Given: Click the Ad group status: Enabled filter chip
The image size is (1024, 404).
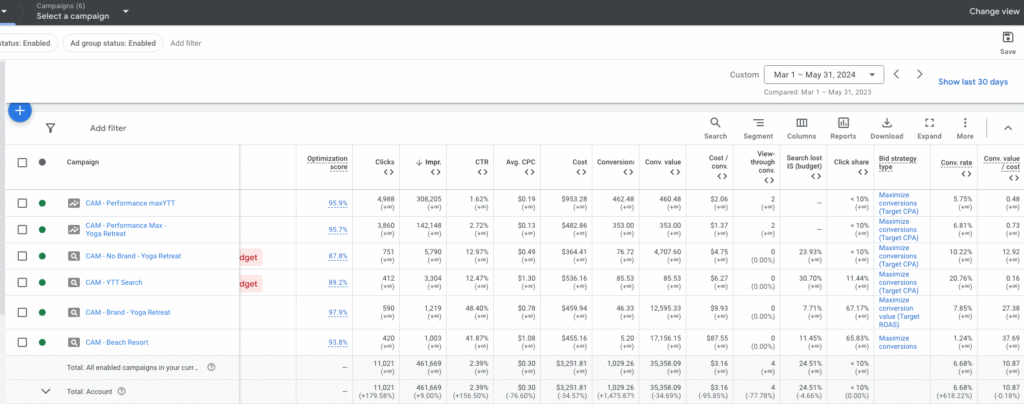Looking at the screenshot, I should point(113,43).
